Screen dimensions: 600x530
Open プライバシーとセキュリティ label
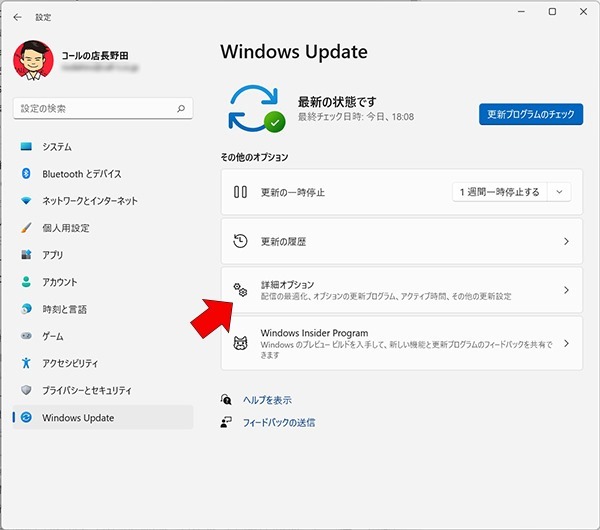coord(87,390)
